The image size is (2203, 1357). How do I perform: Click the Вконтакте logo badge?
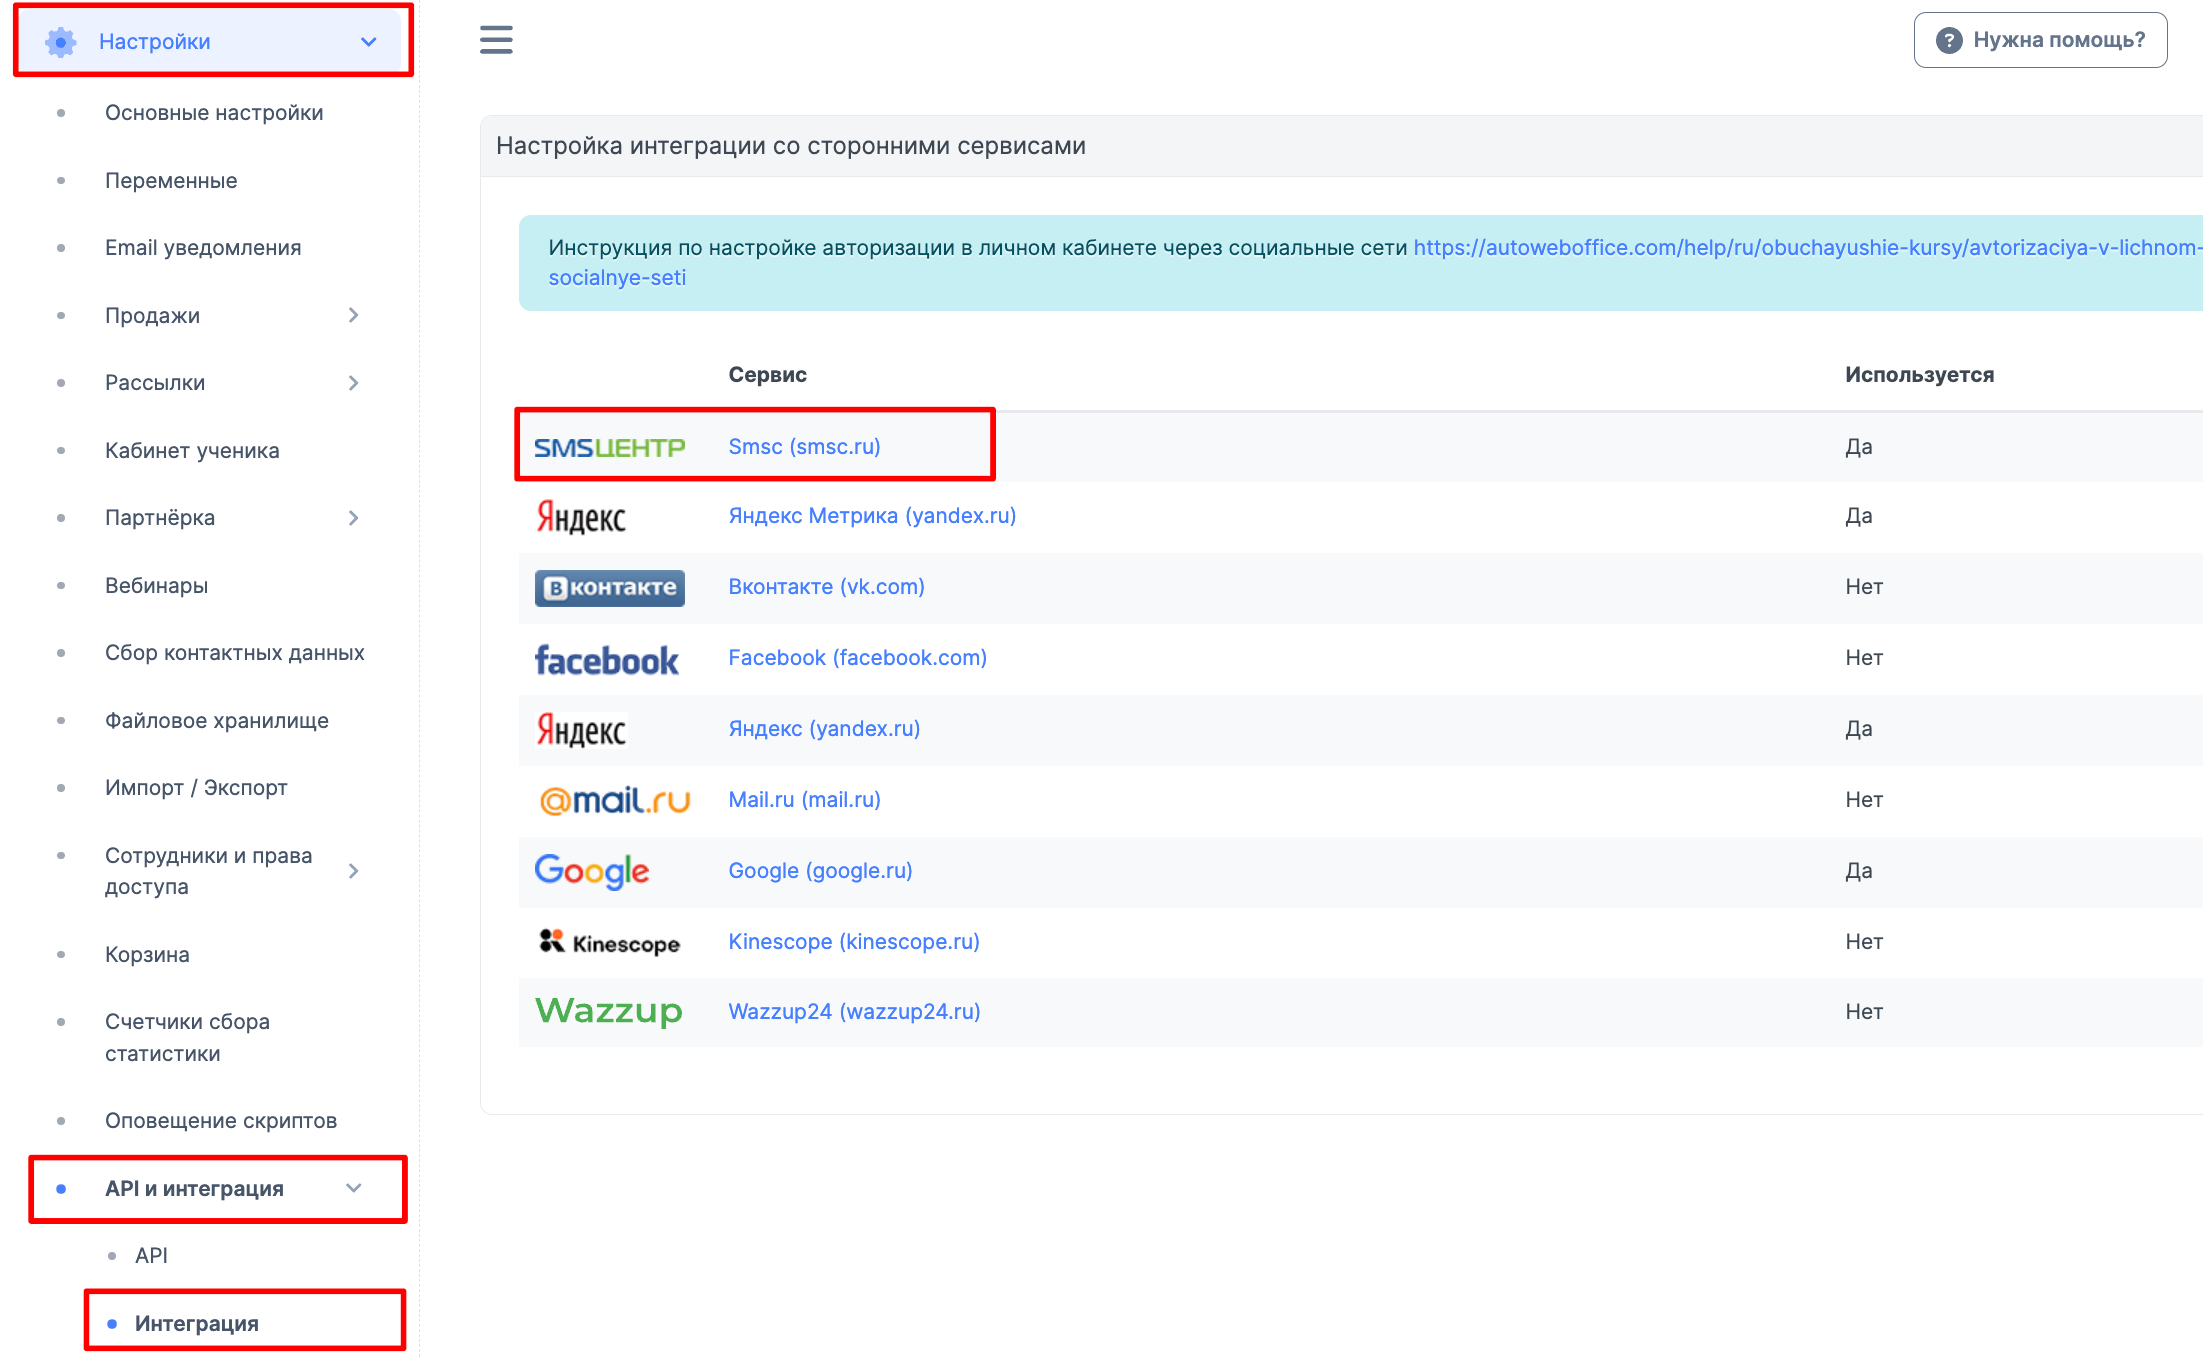(609, 588)
